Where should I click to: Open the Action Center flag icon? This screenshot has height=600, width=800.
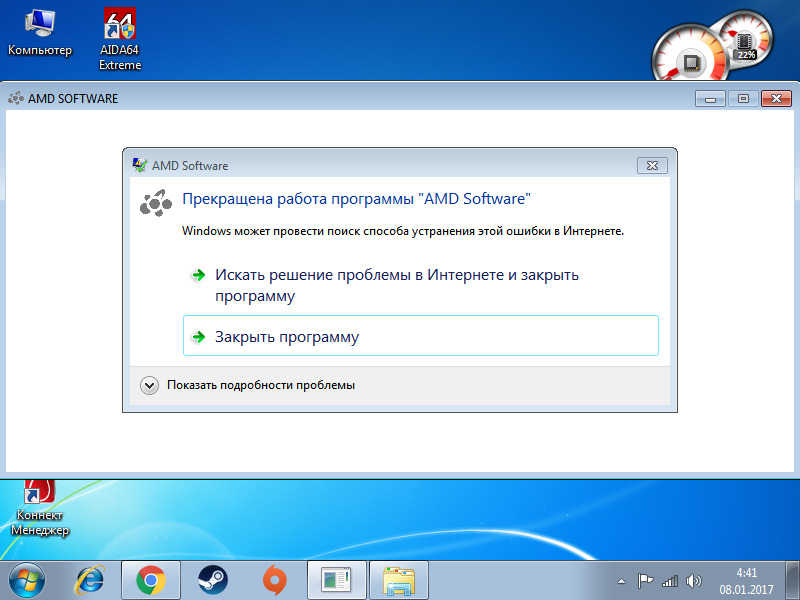coord(645,581)
